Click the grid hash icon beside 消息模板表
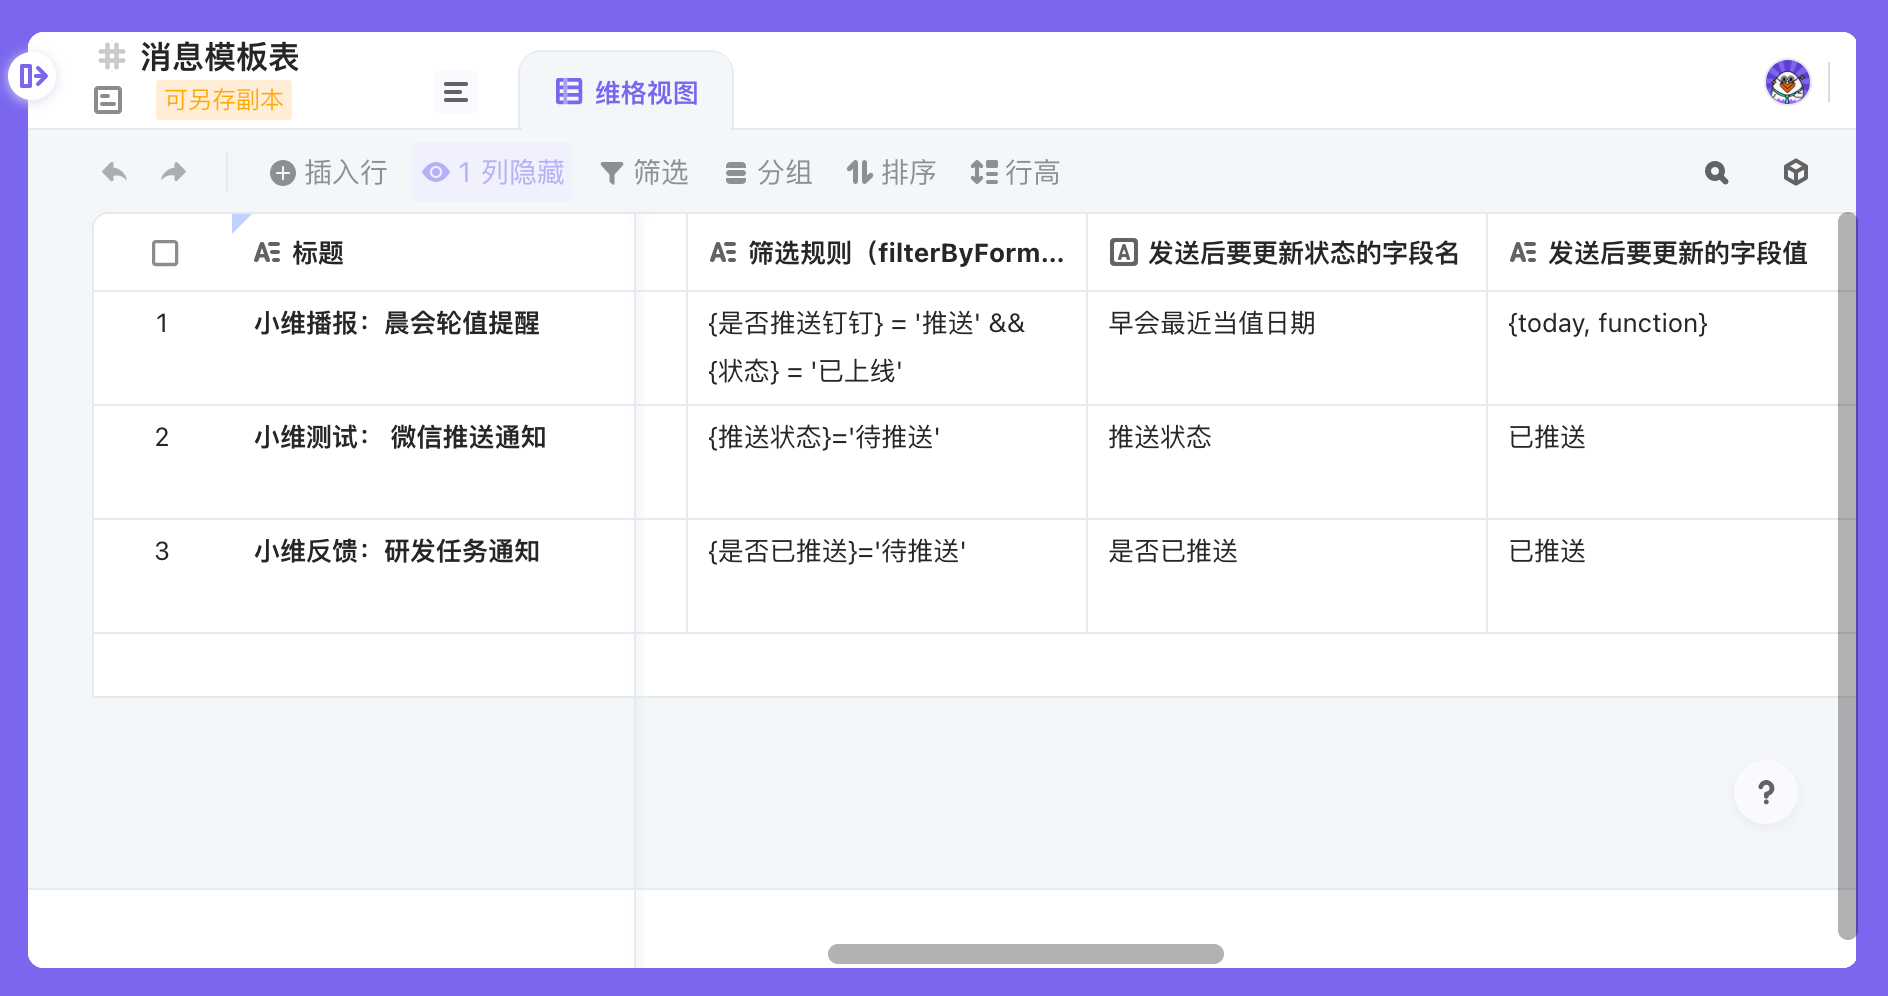Screen dimensions: 1888x996 pyautogui.click(x=112, y=56)
